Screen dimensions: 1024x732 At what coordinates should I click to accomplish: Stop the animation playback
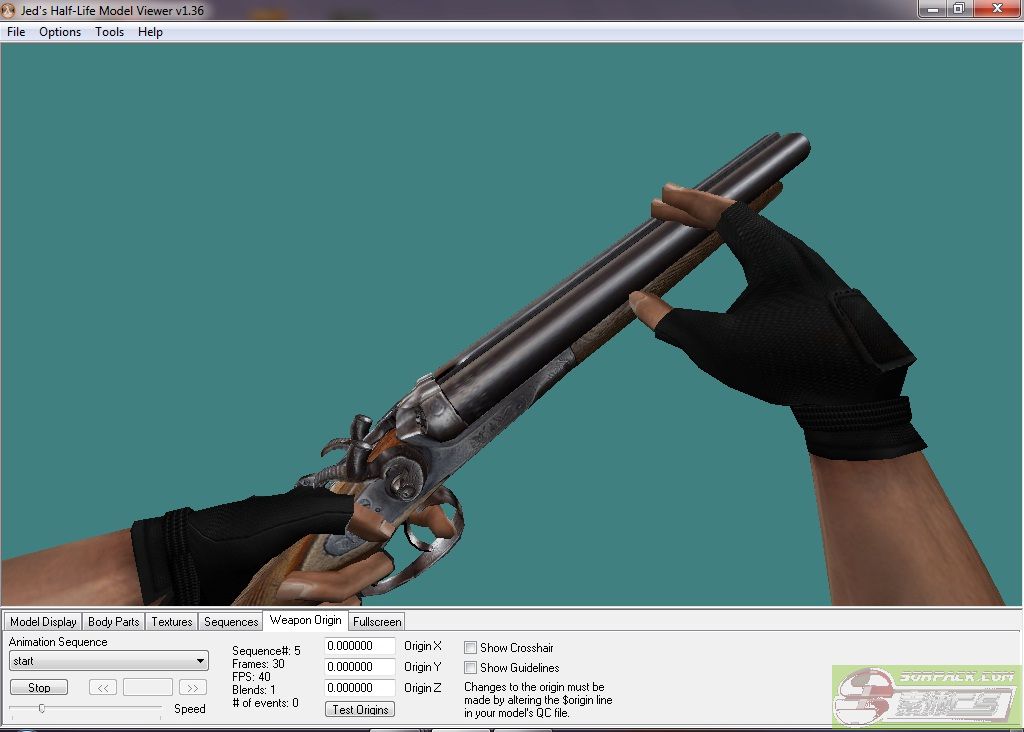(x=39, y=688)
